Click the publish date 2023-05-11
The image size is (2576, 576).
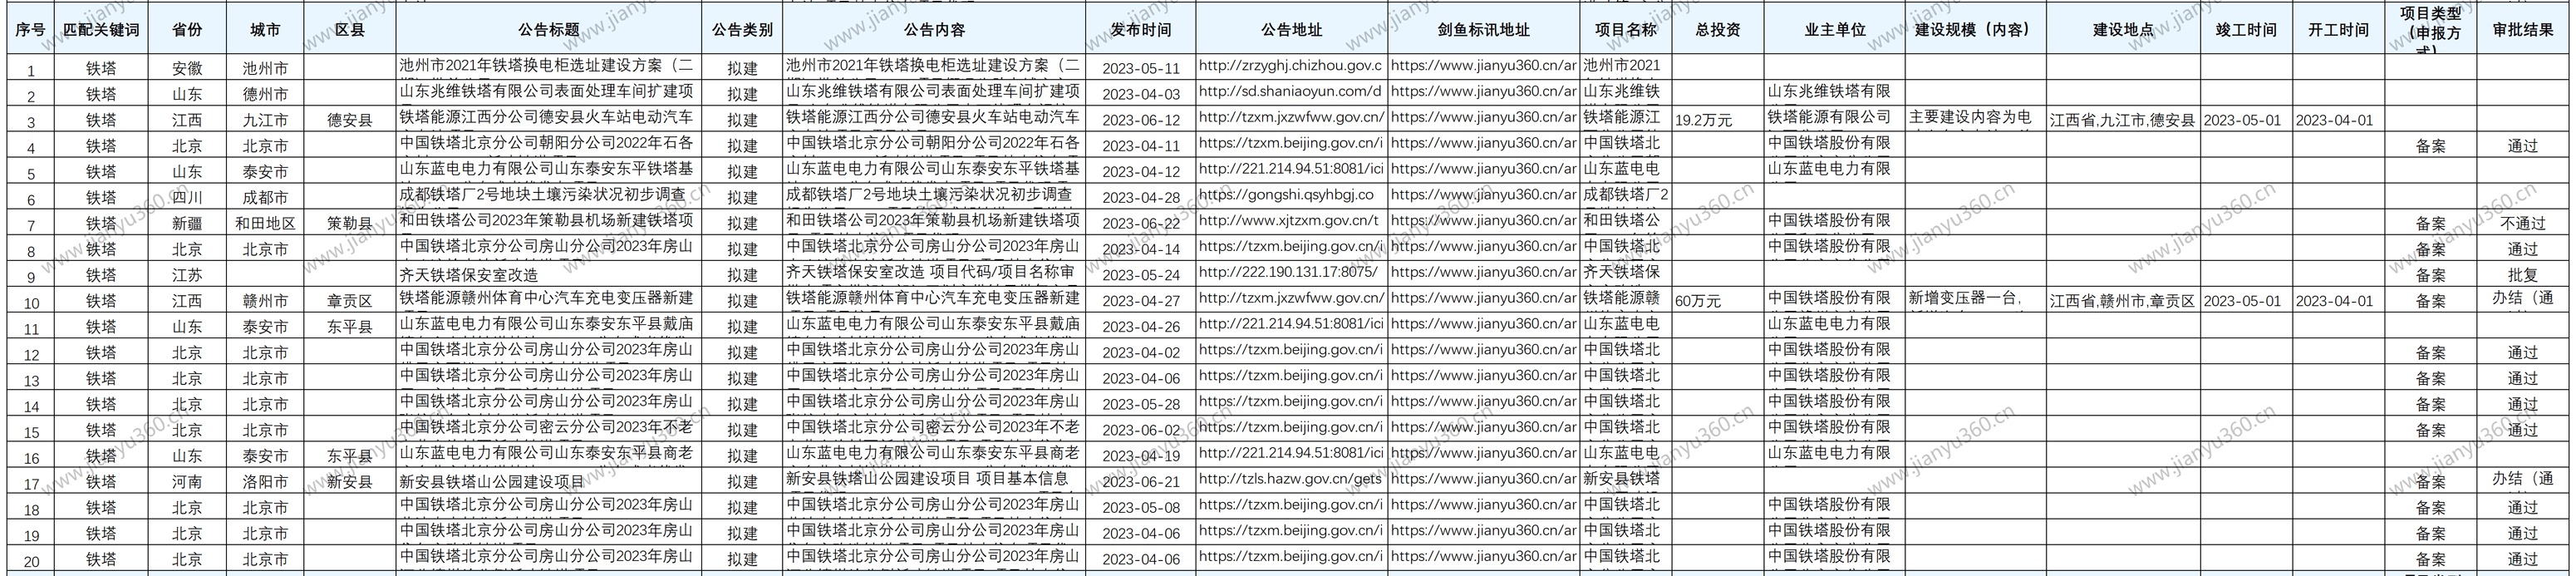click(1141, 69)
